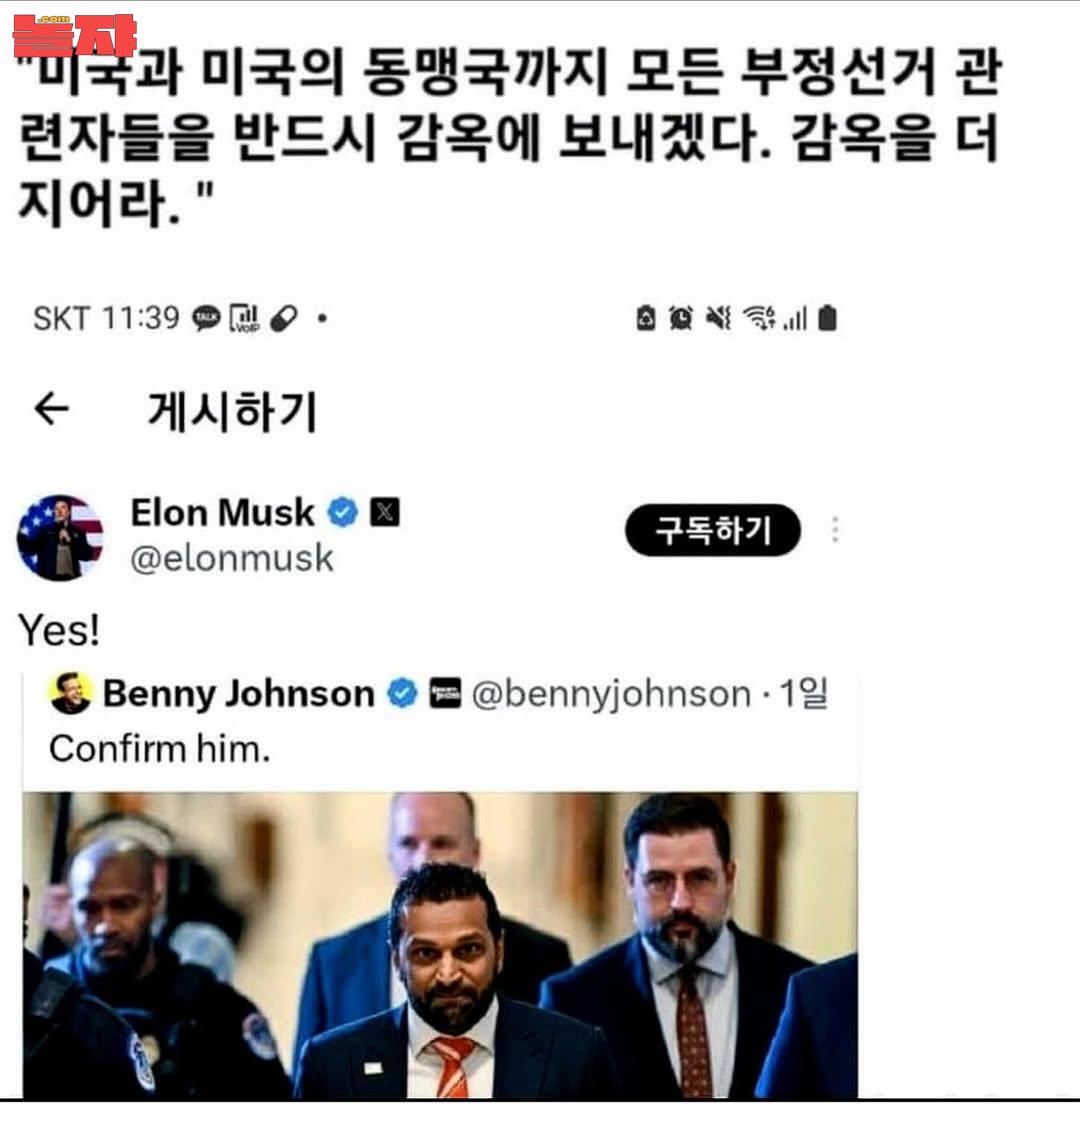
Task: Open Elon Musk's profile avatar
Action: click(61, 538)
